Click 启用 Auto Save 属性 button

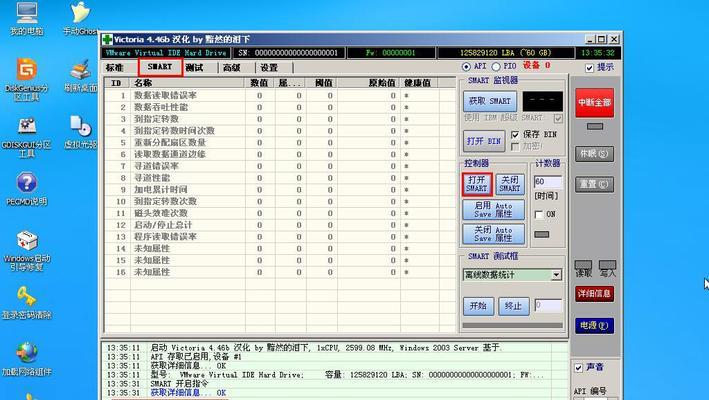493,210
